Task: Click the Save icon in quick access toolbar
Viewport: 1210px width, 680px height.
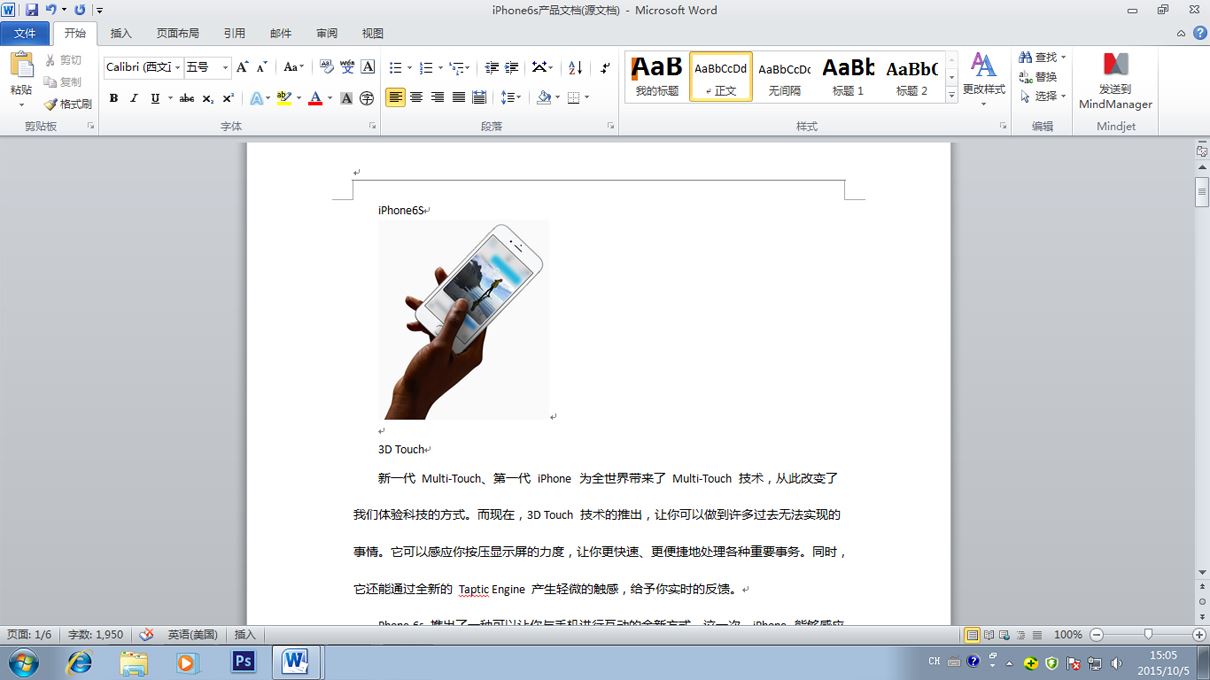Action: coord(31,10)
